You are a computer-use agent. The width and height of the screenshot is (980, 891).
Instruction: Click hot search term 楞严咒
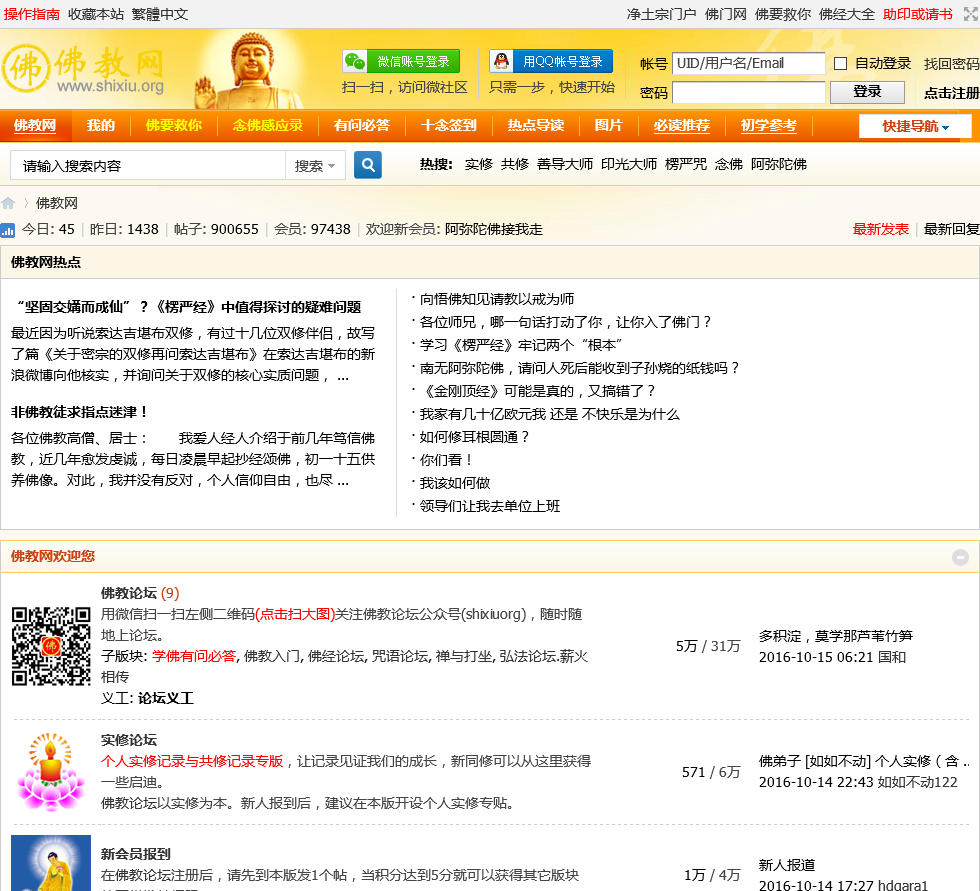(686, 164)
